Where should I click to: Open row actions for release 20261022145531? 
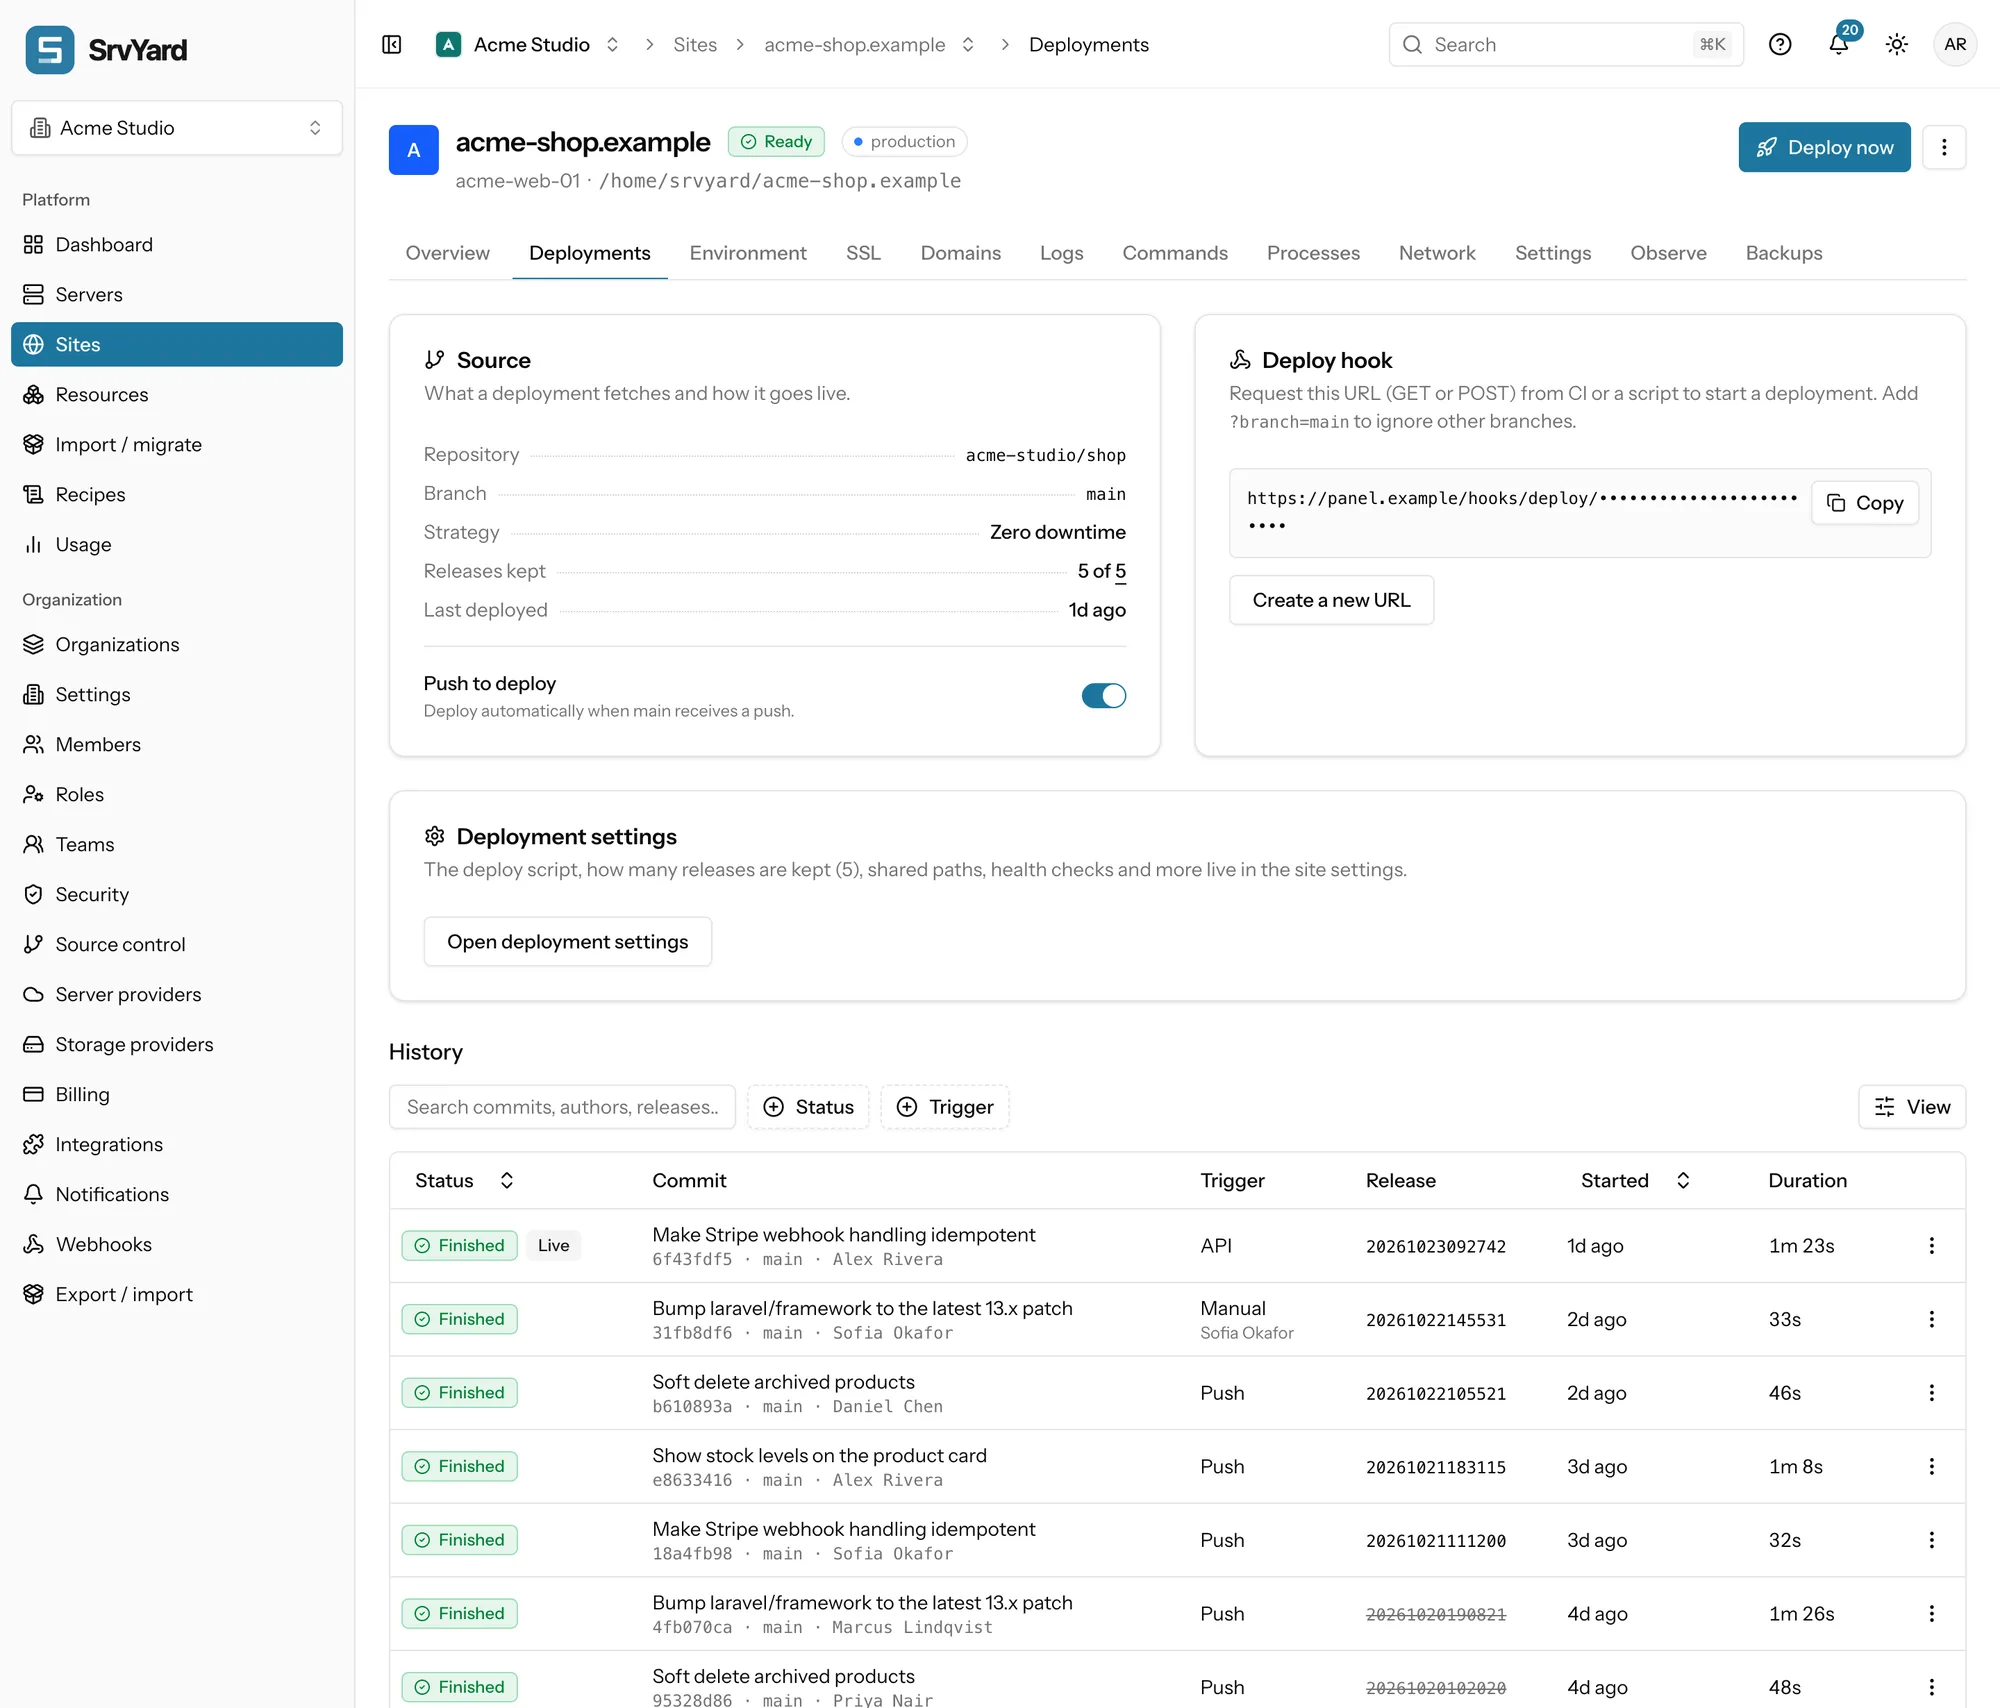tap(1931, 1320)
